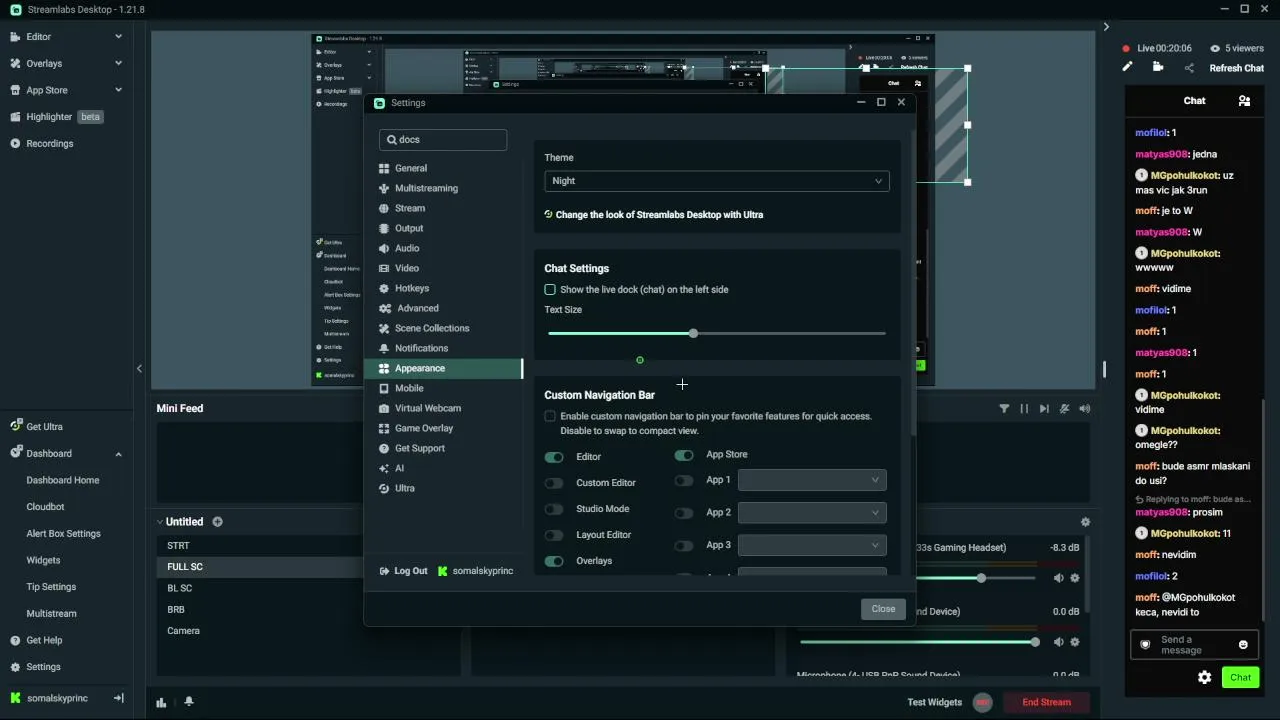The height and width of the screenshot is (720, 1280).
Task: Toggle the Studio Mode switch
Action: [x=554, y=509]
